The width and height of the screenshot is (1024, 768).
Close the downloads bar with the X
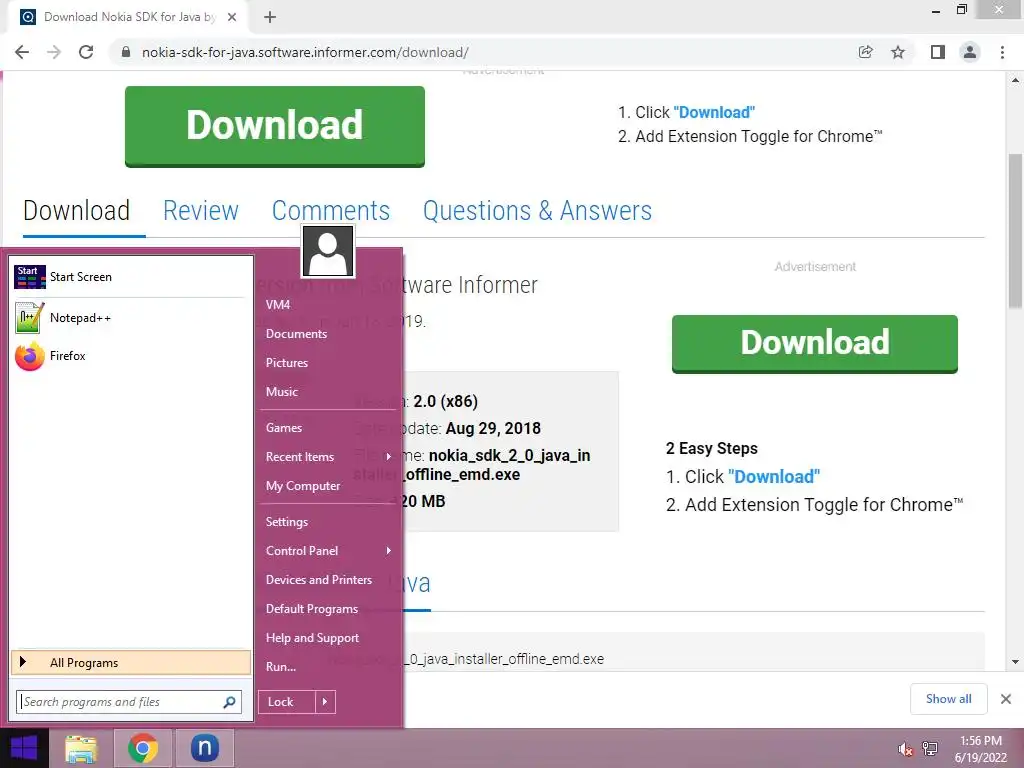[1006, 699]
